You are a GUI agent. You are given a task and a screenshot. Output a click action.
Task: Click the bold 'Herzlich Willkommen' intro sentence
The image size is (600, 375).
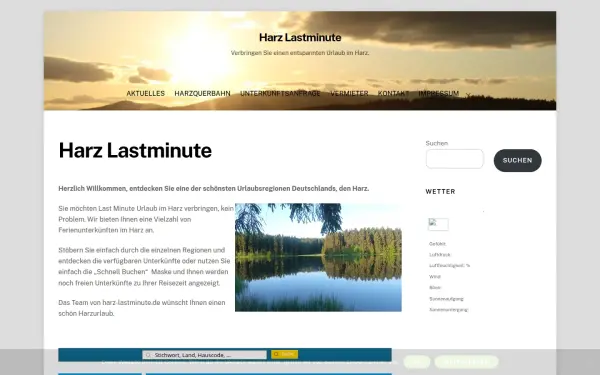click(x=214, y=189)
